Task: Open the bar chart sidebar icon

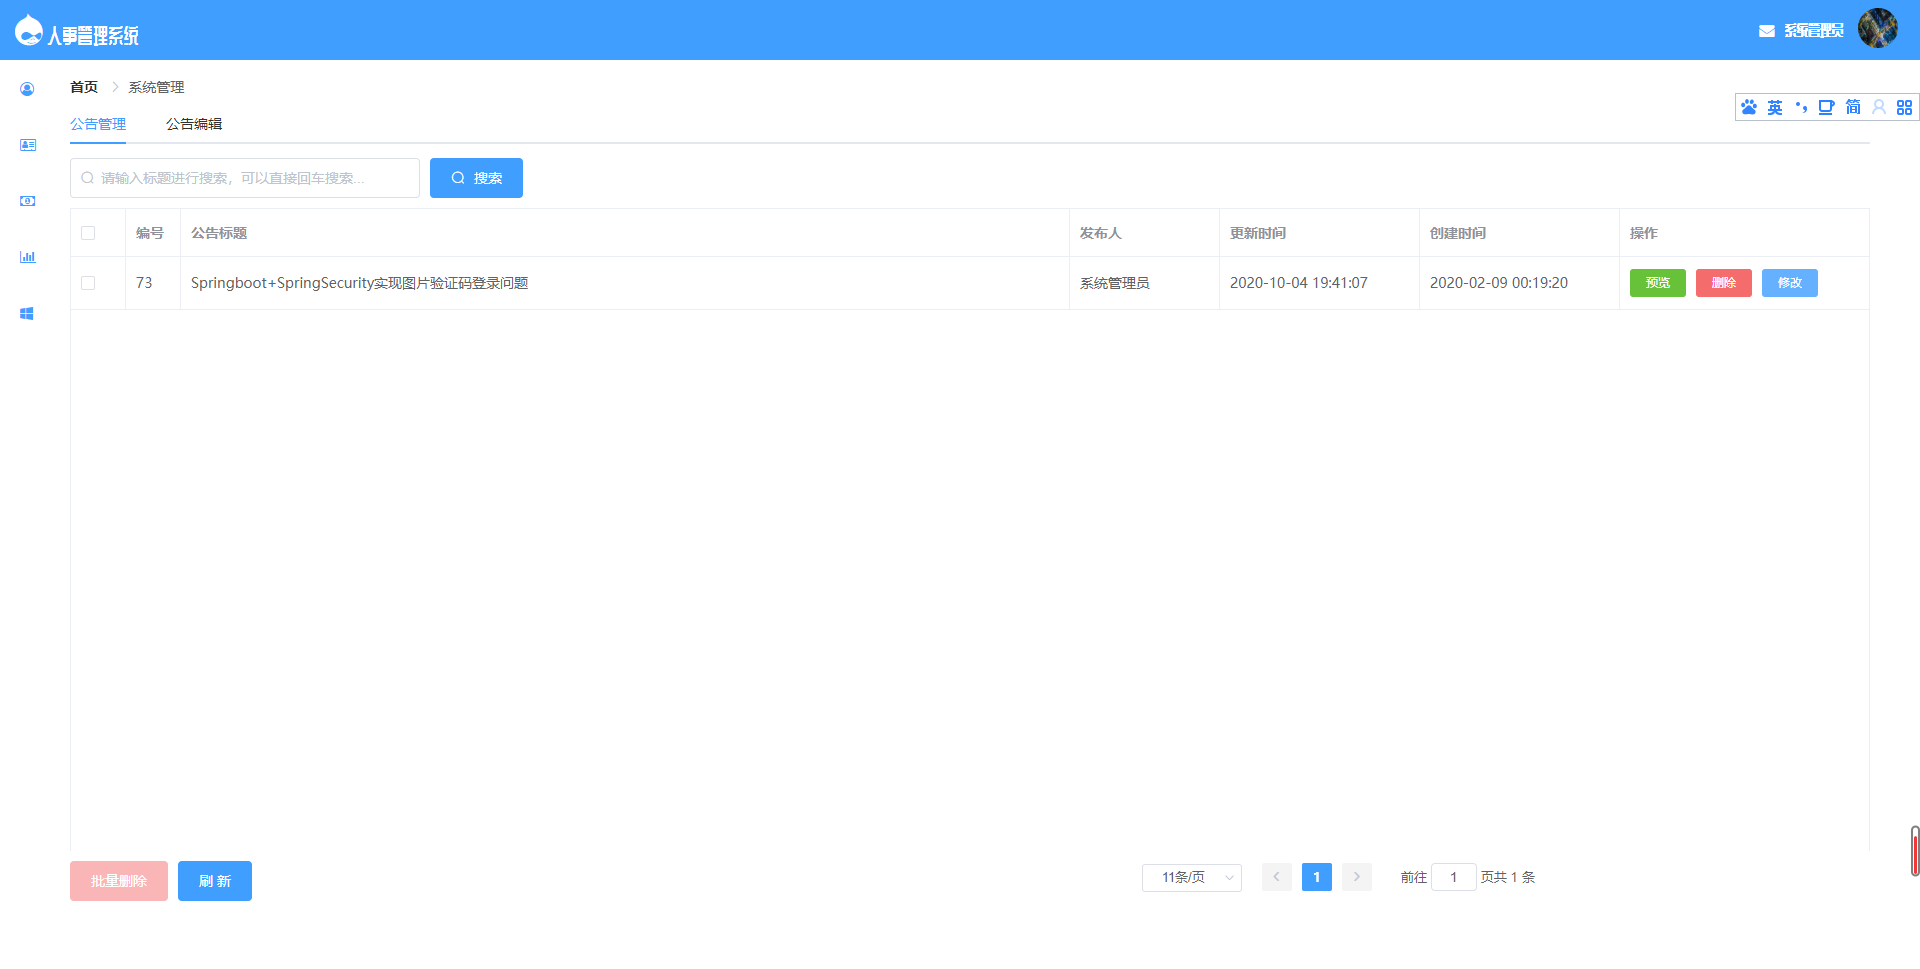Action: coord(27,257)
